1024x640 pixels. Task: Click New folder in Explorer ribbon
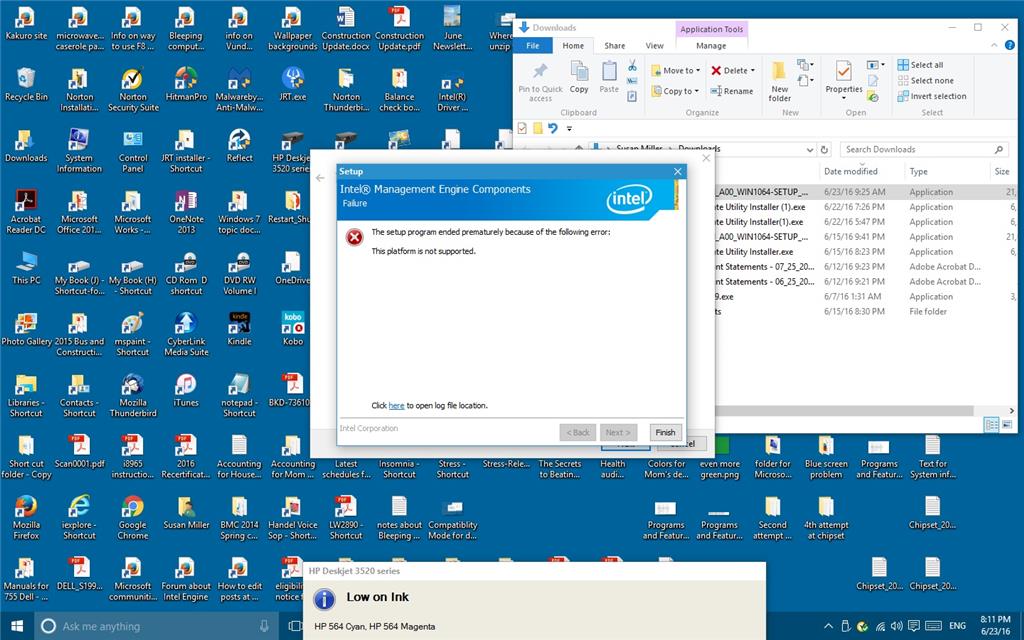tap(780, 82)
